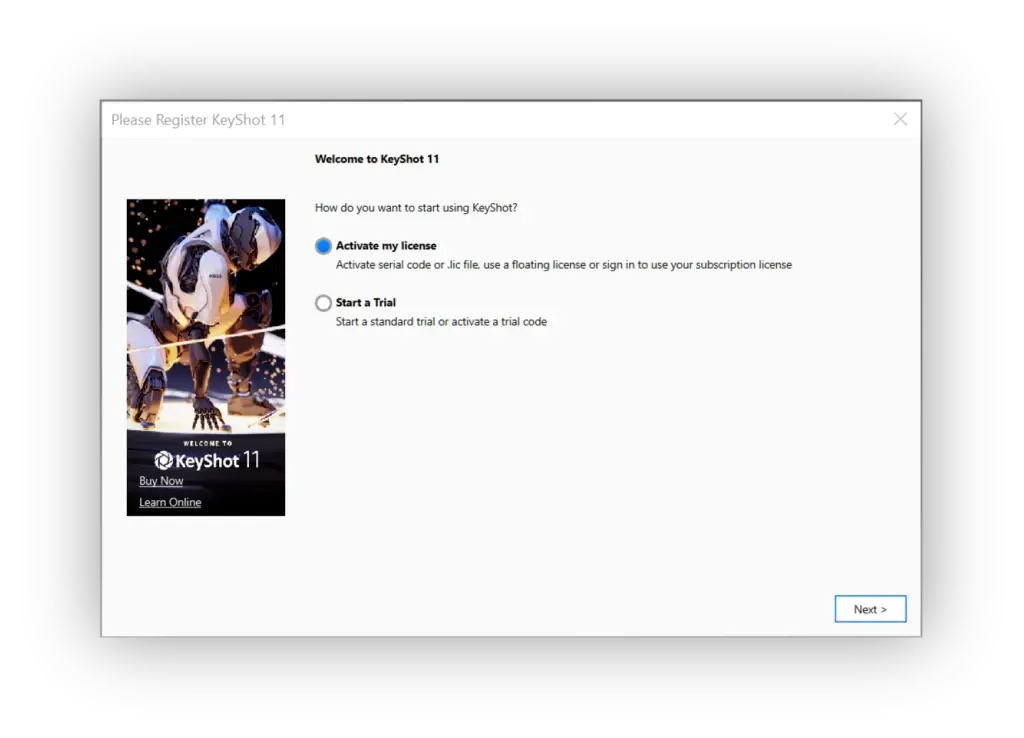Open the Learn Online link
The height and width of the screenshot is (738, 1024).
point(170,502)
